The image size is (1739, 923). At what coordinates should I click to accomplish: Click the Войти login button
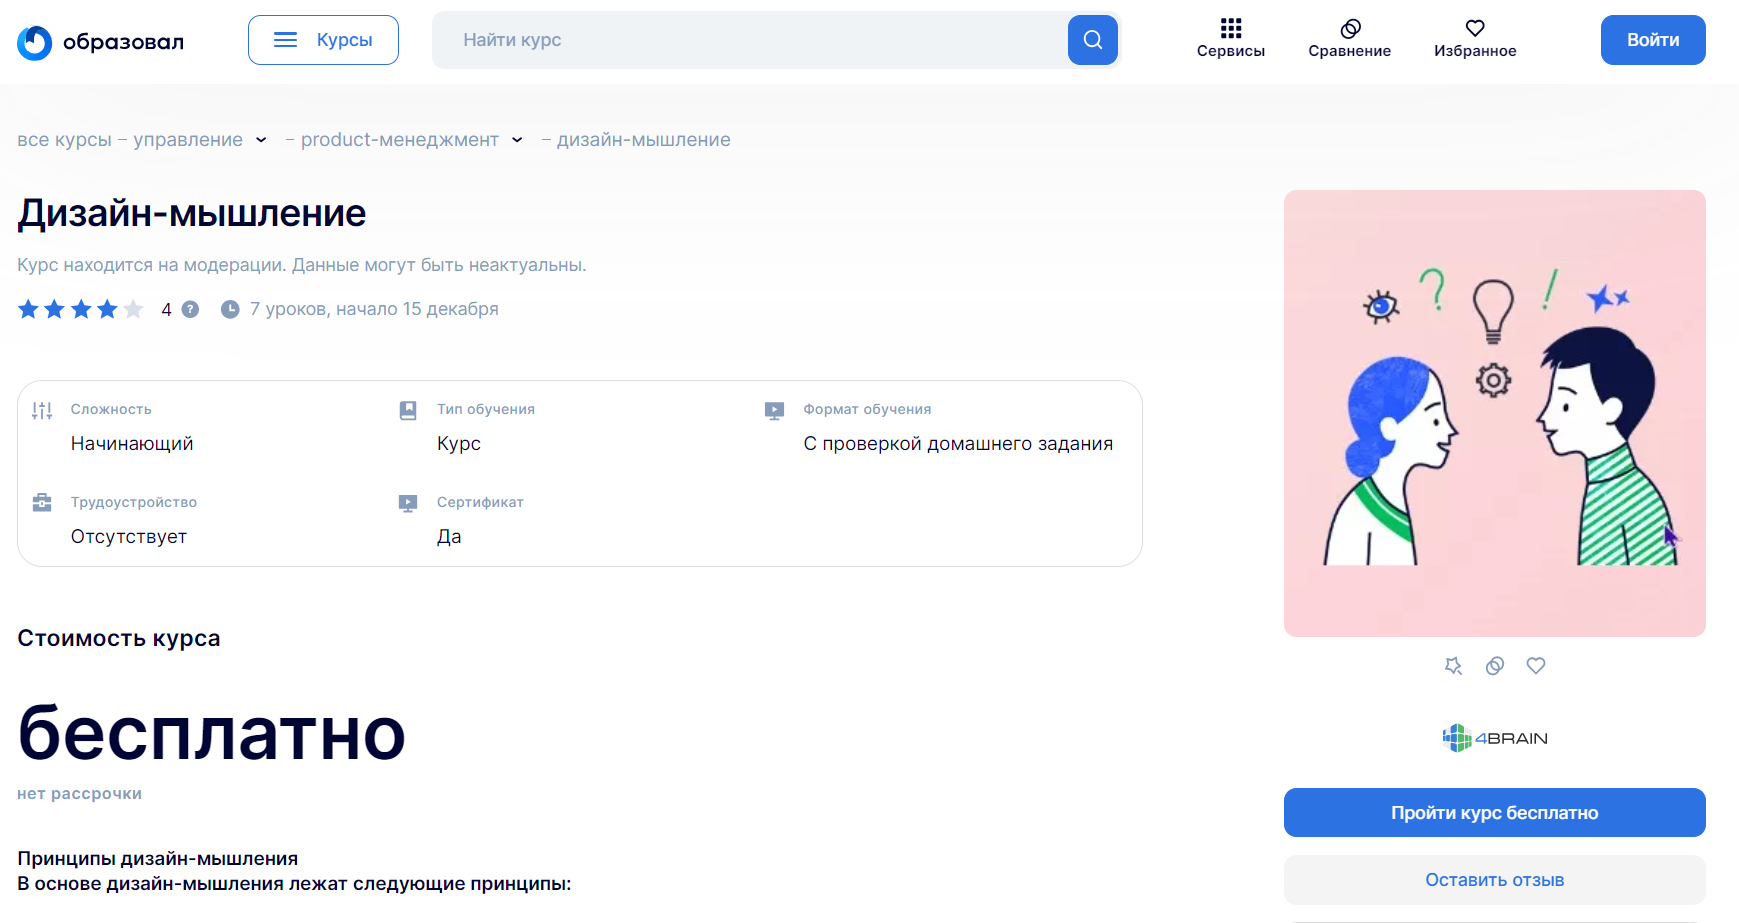(1652, 40)
